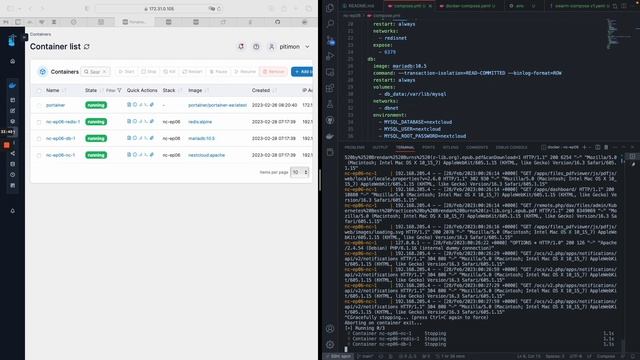640x360 pixels.
Task: Open logs quick action for nc-ep06-nc-1
Action: click(x=129, y=155)
